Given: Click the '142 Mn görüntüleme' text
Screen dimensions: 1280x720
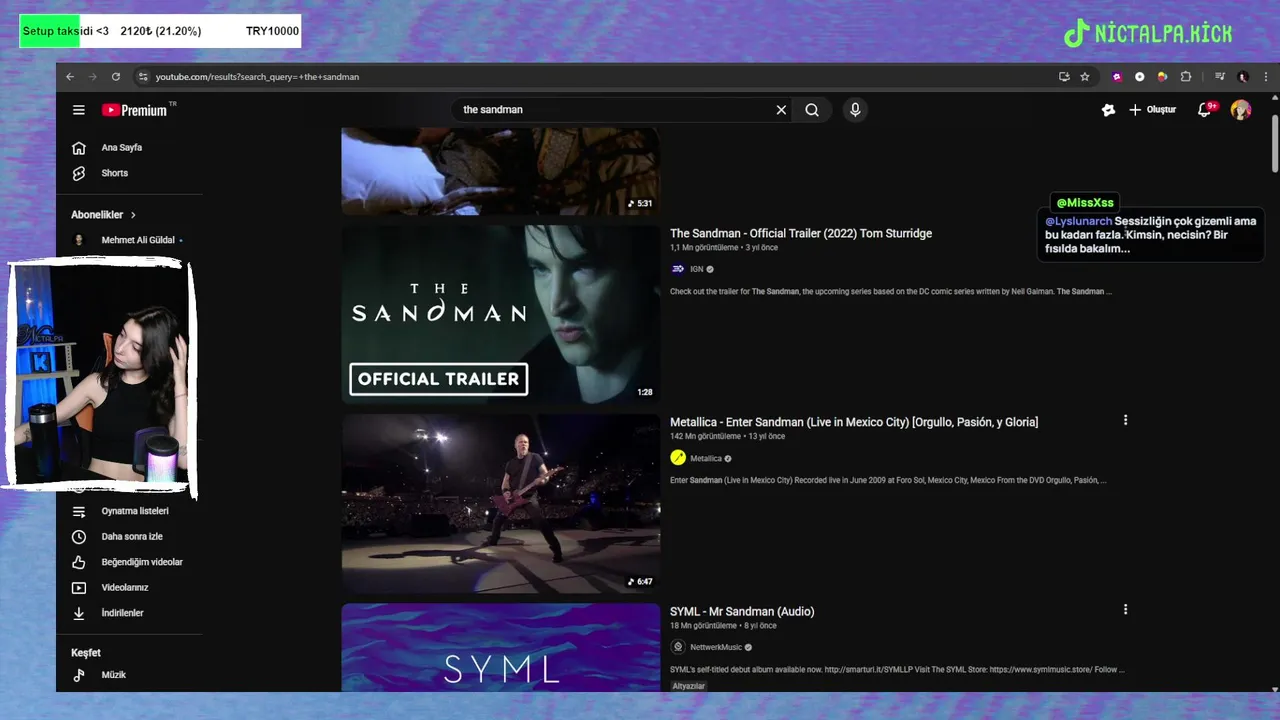Looking at the screenshot, I should point(705,436).
